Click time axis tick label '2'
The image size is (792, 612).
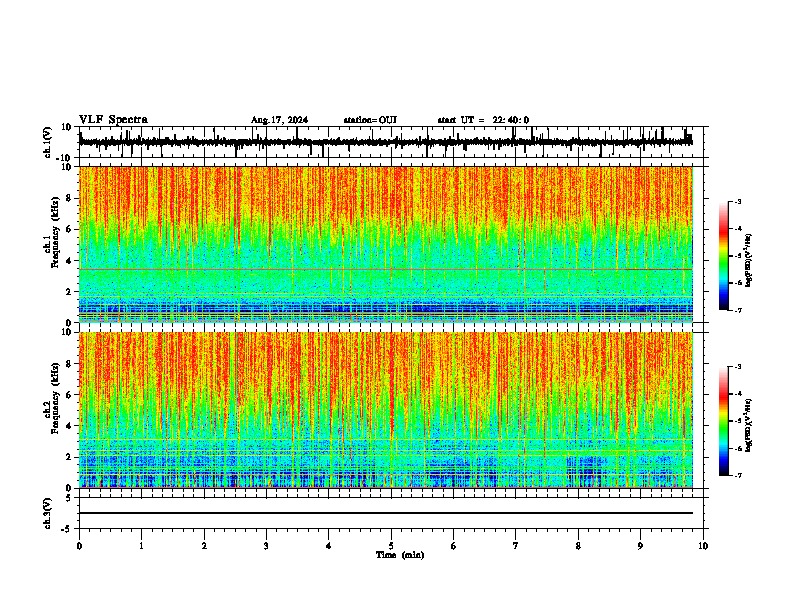point(204,546)
